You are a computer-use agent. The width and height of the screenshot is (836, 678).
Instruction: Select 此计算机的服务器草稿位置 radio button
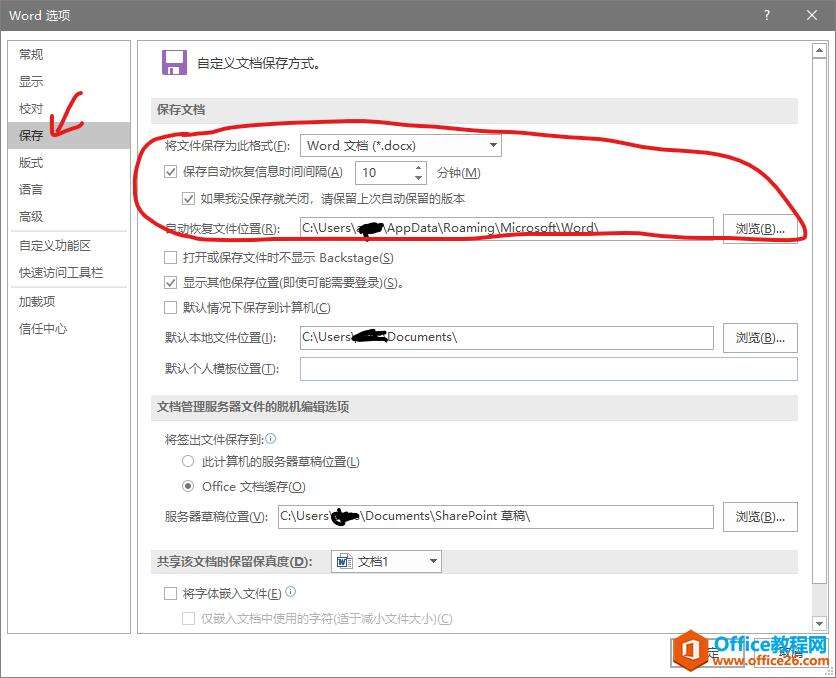(188, 461)
